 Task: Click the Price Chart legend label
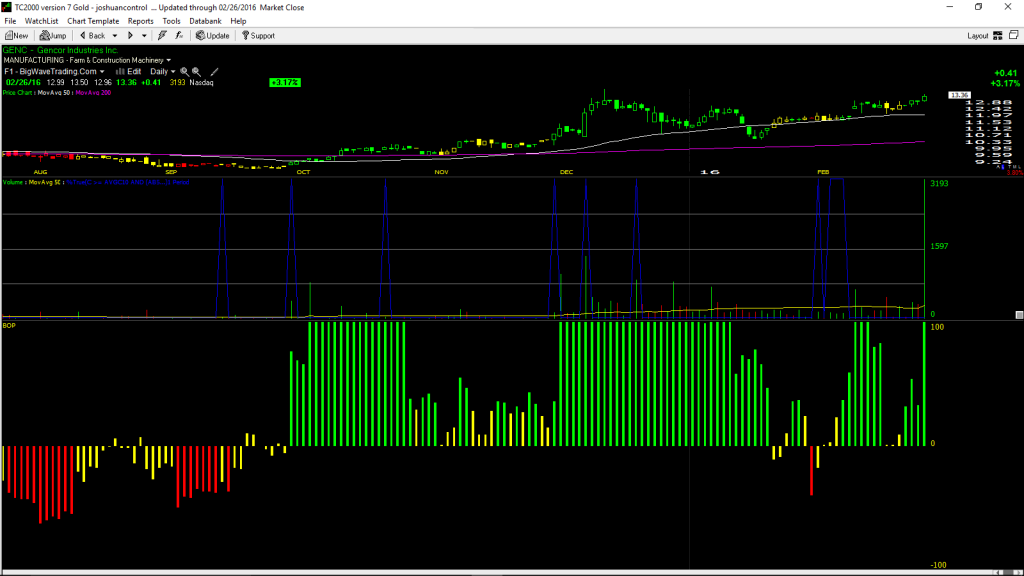coord(18,93)
